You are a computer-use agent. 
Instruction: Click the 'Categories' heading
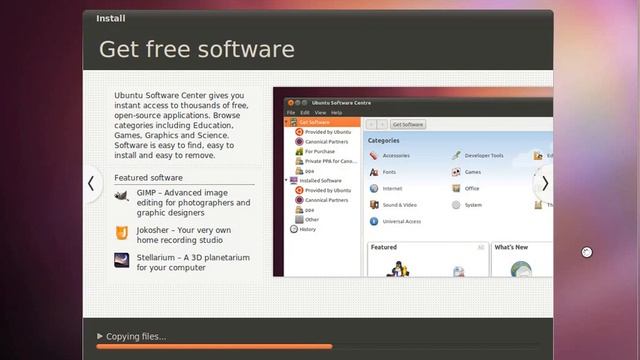pyautogui.click(x=384, y=140)
